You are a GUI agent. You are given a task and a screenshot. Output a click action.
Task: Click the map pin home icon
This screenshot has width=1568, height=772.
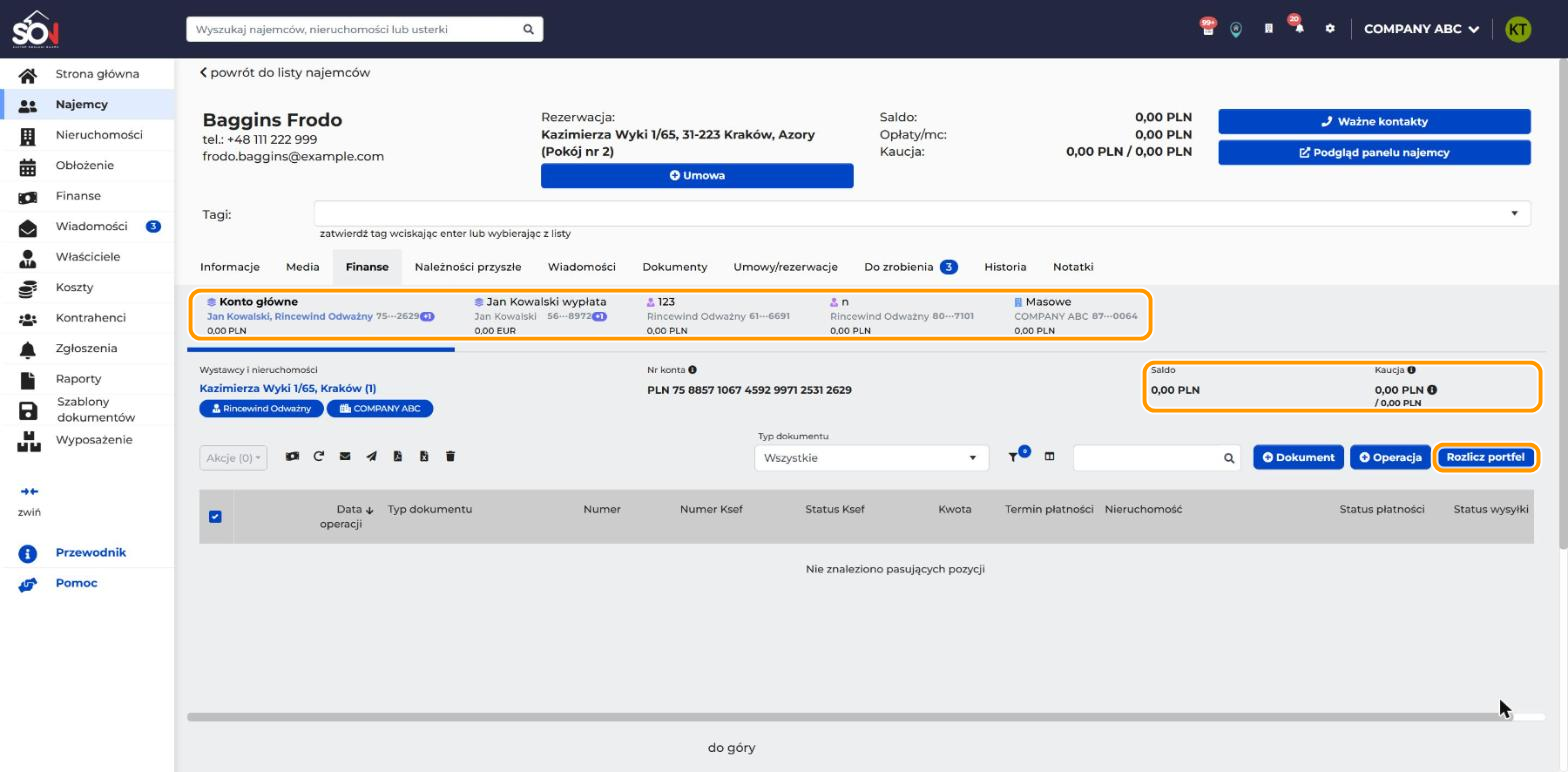(x=1236, y=29)
